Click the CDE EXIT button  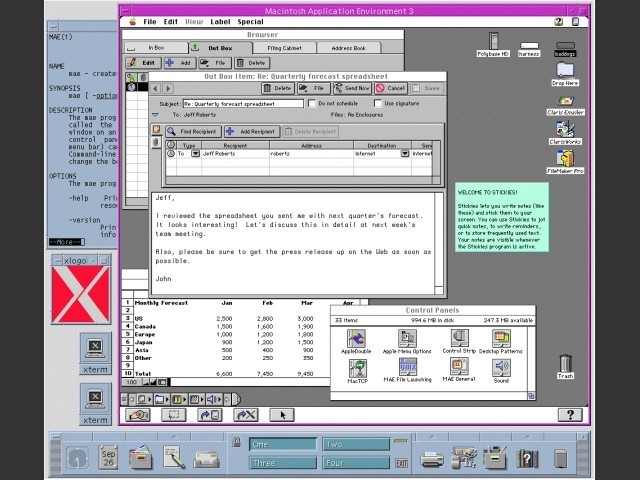[x=402, y=463]
